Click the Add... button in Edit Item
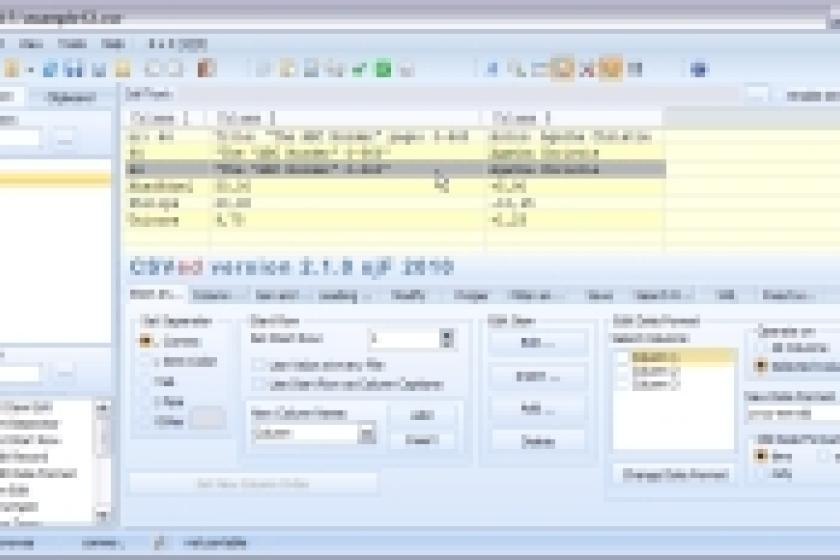This screenshot has width=840, height=560. tap(537, 409)
